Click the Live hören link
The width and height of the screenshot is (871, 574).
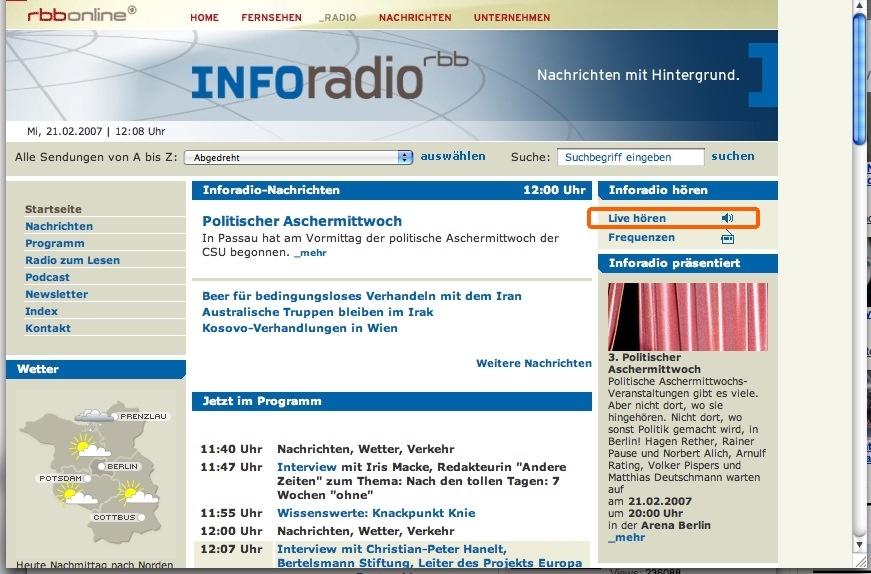coord(637,218)
